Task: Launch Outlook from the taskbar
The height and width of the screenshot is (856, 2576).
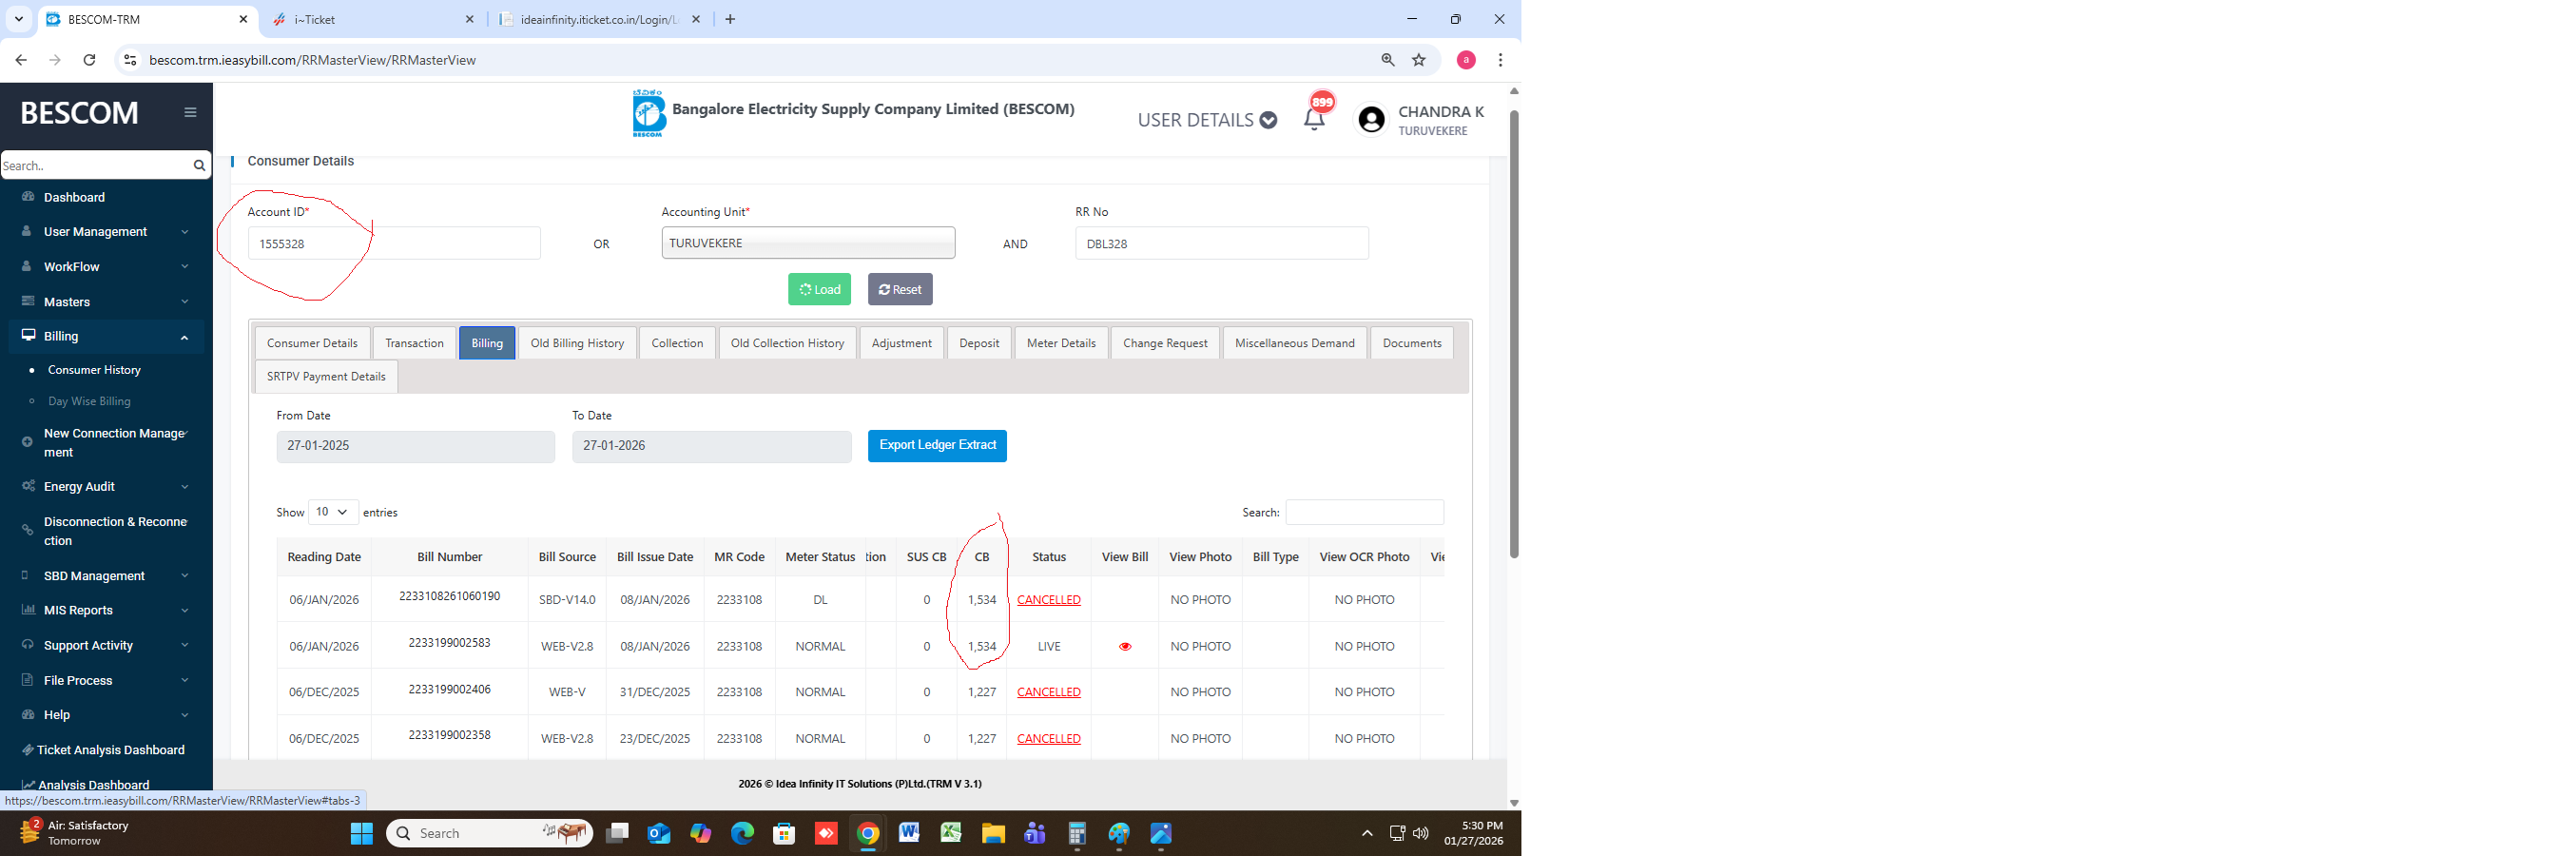Action: (x=659, y=833)
